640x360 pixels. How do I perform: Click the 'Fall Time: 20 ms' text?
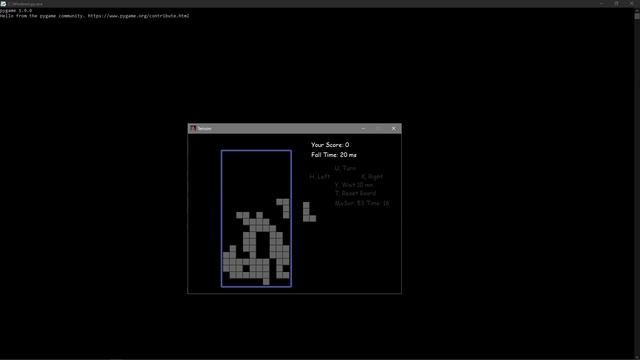click(x=333, y=155)
